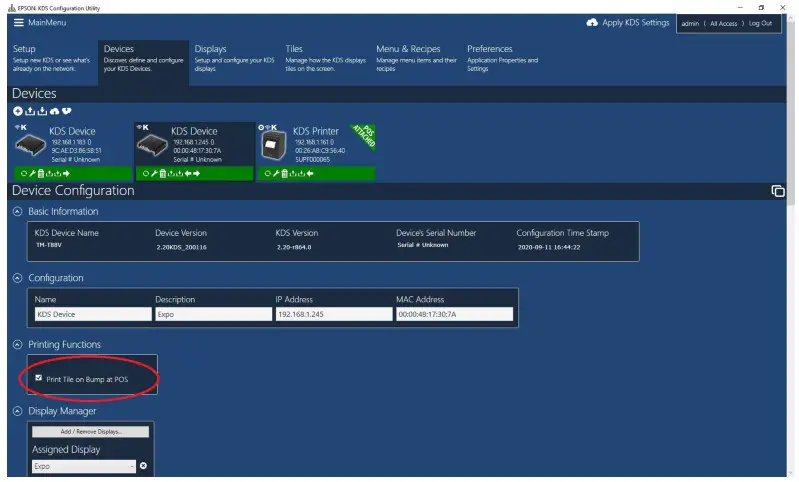The height and width of the screenshot is (482, 799).
Task: Clear the Assigned Display with the X icon
Action: 144,466
